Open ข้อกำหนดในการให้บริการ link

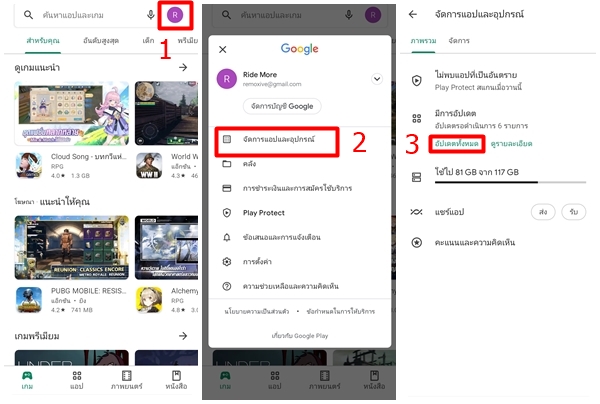click(341, 311)
